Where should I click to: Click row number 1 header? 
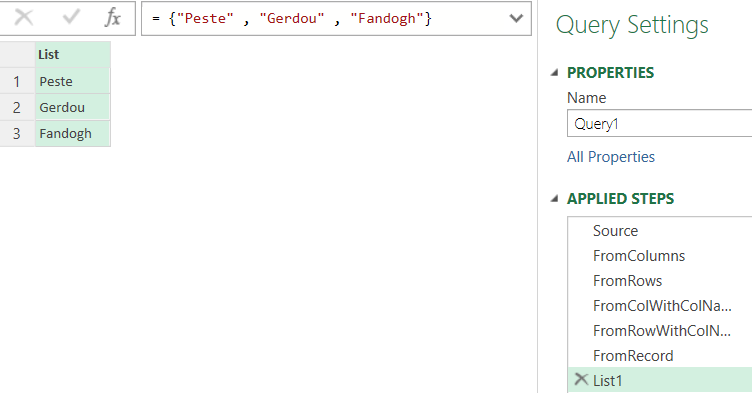[17, 81]
